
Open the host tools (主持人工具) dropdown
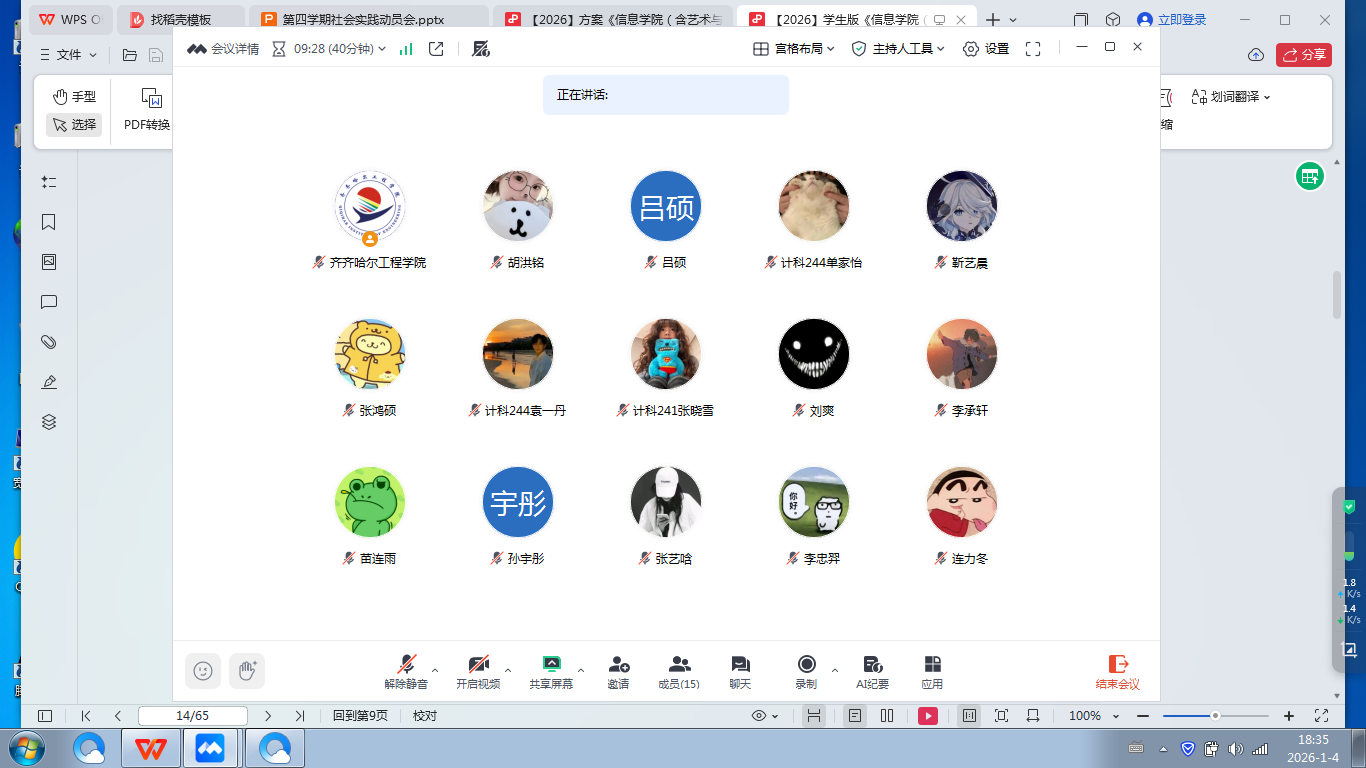coord(897,49)
